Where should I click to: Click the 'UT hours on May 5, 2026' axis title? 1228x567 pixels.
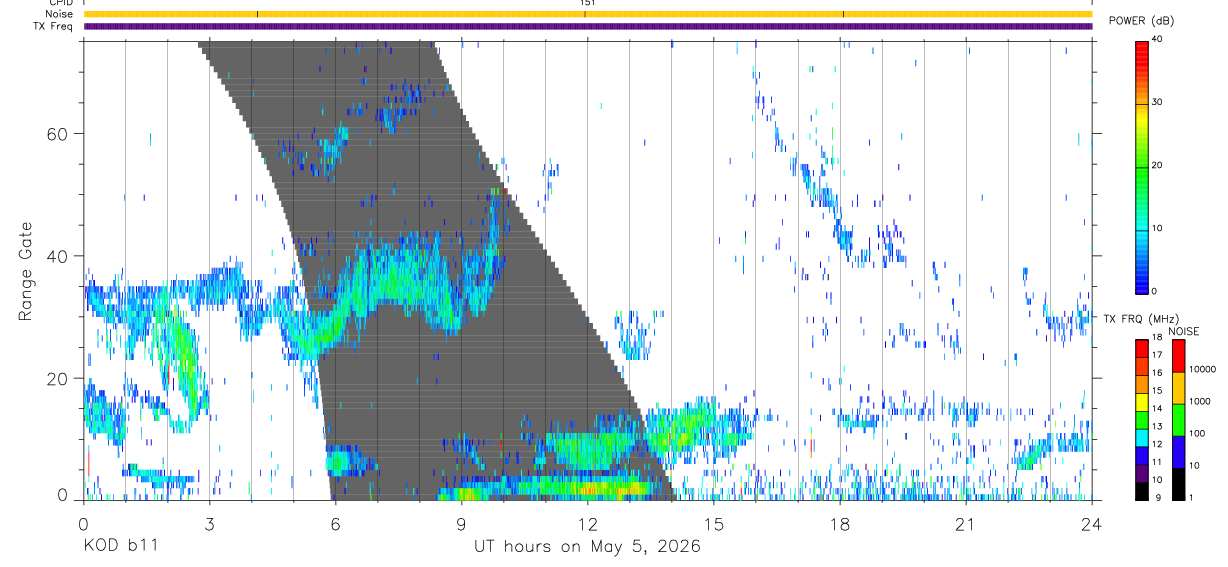coord(587,547)
